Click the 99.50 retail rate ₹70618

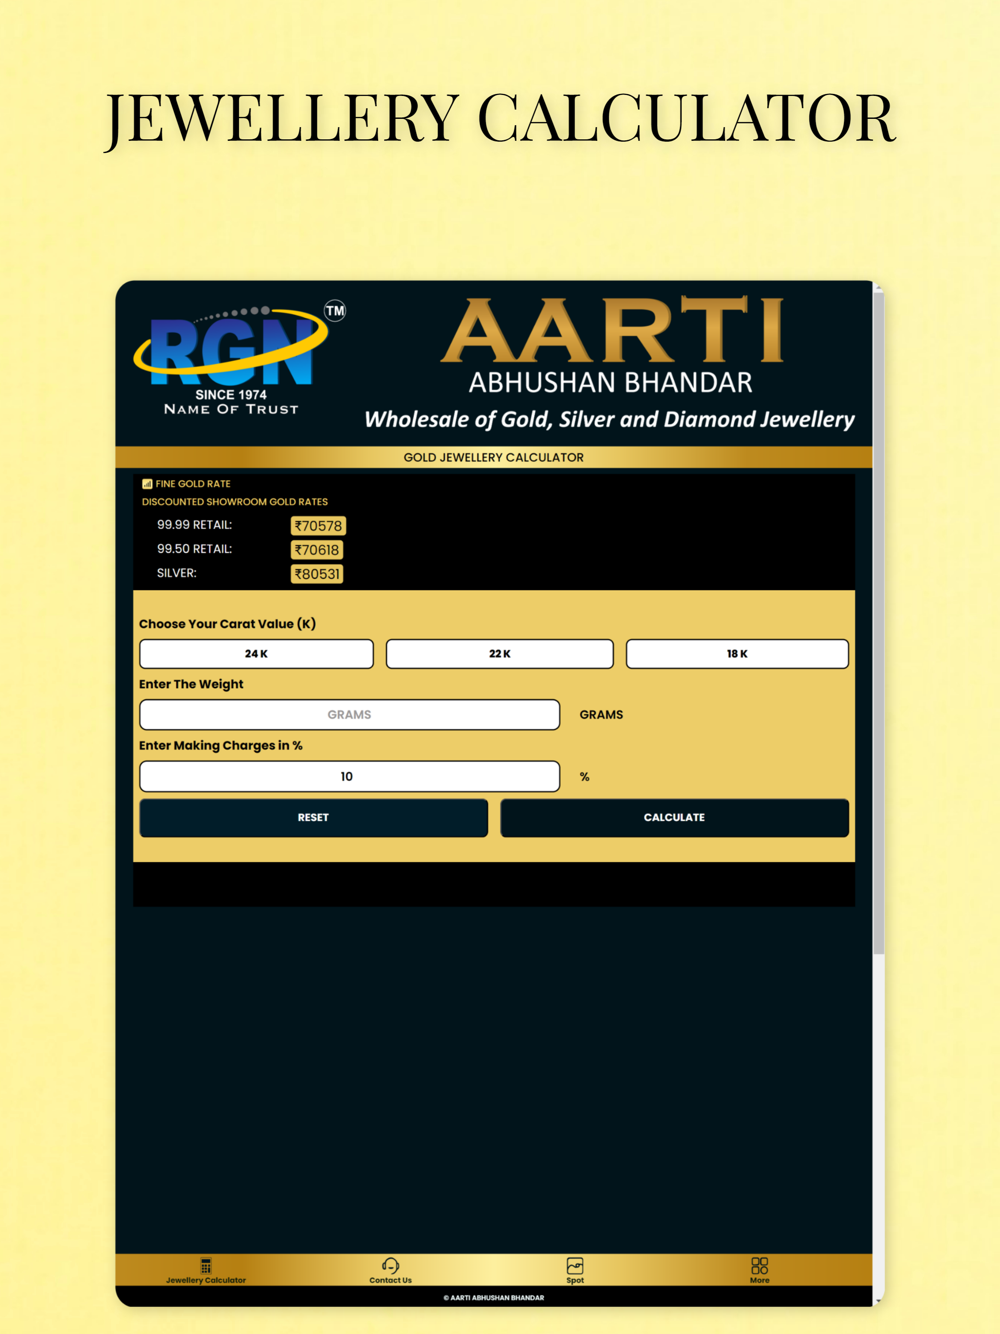tap(317, 550)
